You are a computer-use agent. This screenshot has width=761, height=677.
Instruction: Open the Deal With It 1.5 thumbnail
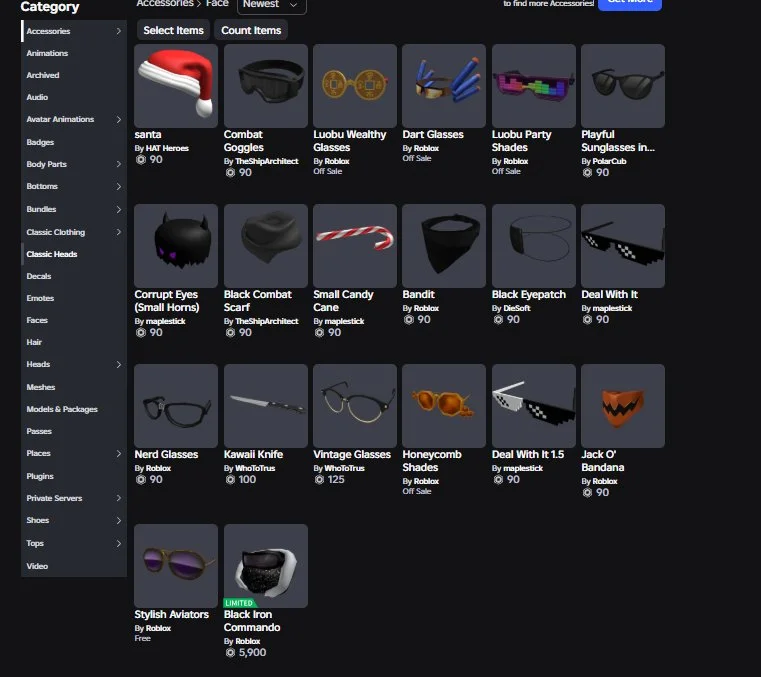(534, 406)
